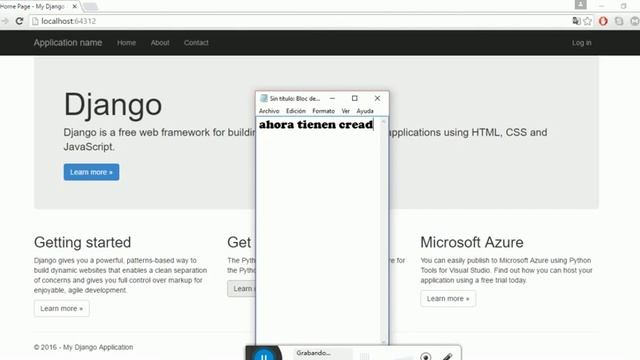
Task: Click the red circular extension icon
Action: pos(603,21)
